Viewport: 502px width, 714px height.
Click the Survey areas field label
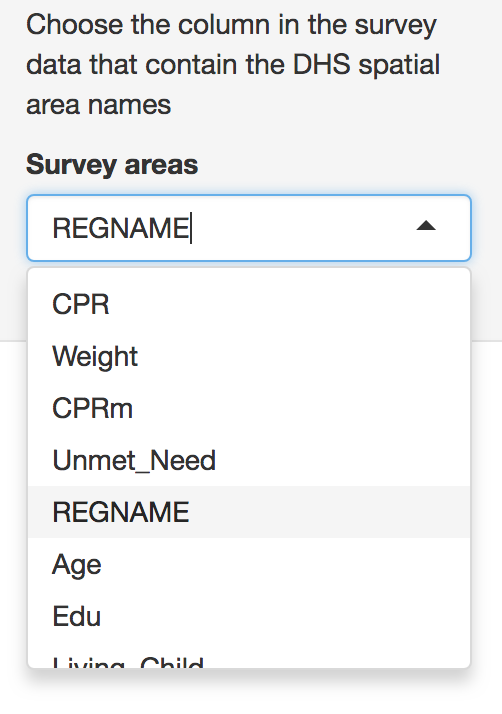pyautogui.click(x=112, y=164)
